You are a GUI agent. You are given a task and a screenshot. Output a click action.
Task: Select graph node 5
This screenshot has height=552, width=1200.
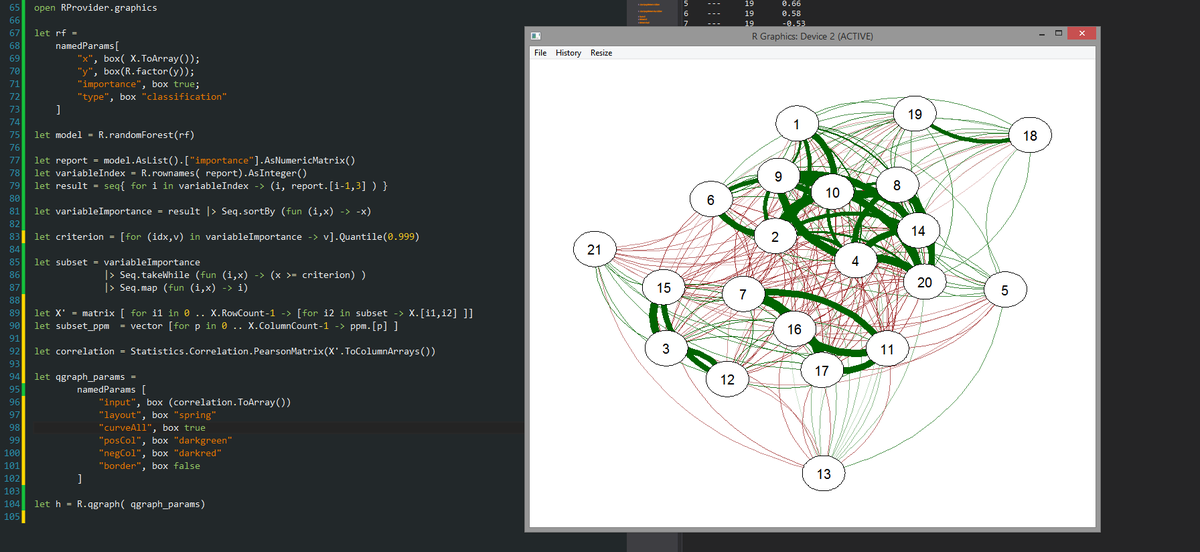pyautogui.click(x=1005, y=290)
